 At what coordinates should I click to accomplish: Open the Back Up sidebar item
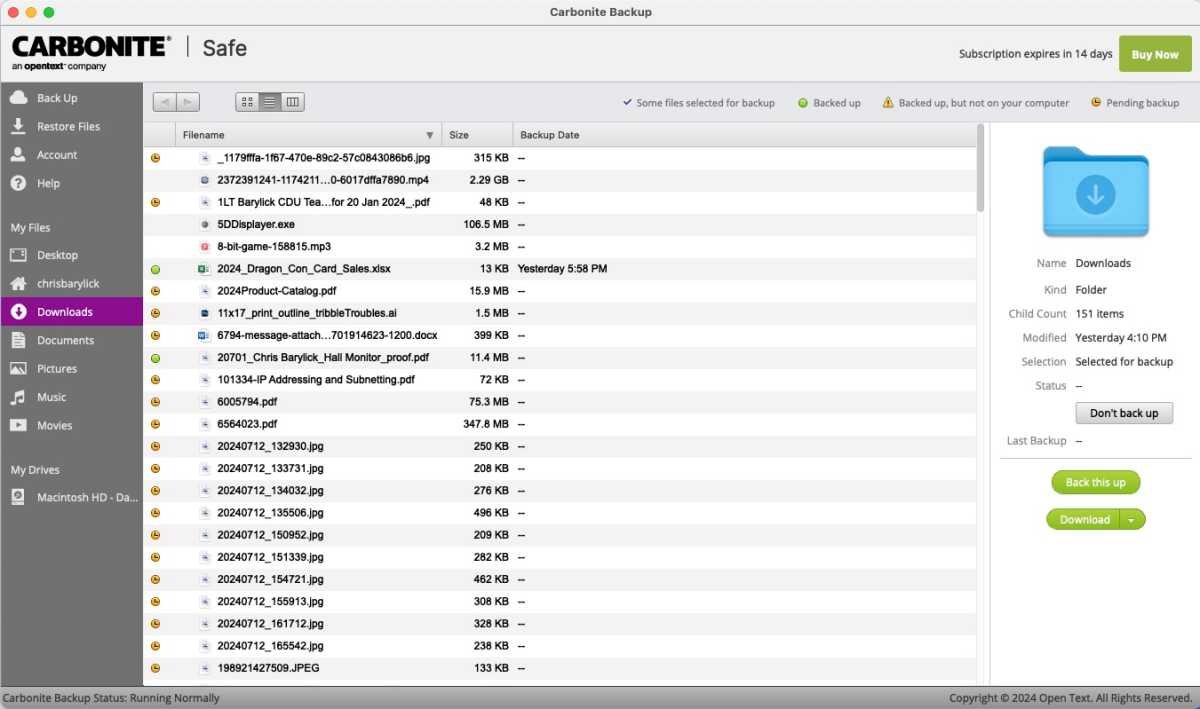72,98
